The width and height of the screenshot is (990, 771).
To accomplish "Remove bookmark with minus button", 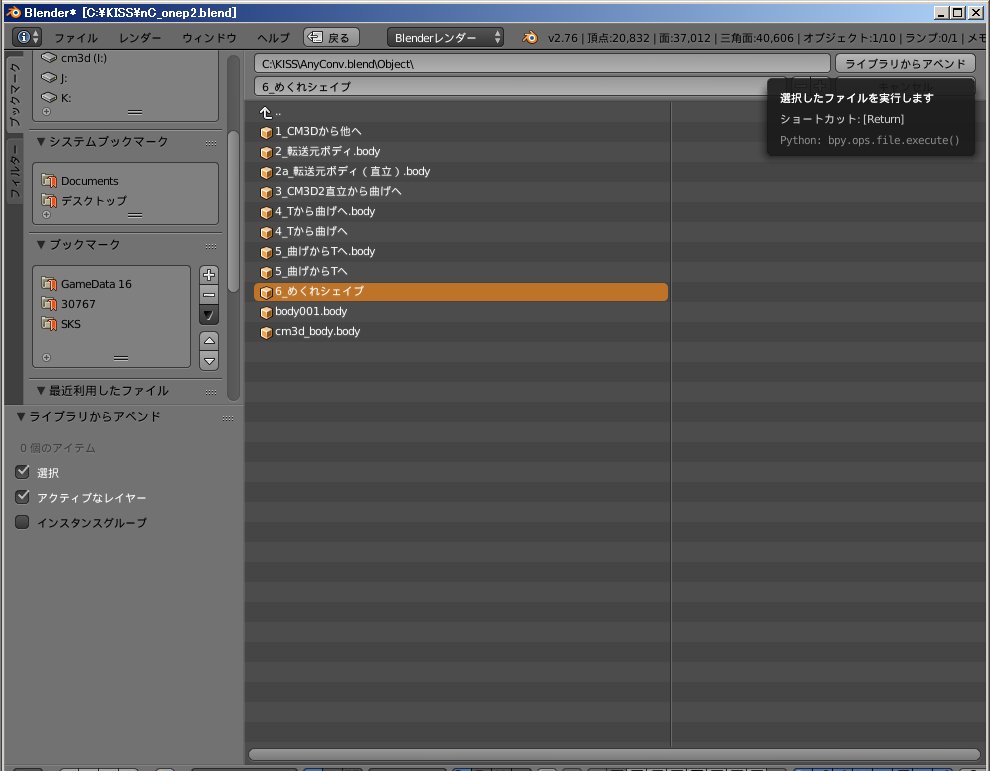I will coord(209,294).
